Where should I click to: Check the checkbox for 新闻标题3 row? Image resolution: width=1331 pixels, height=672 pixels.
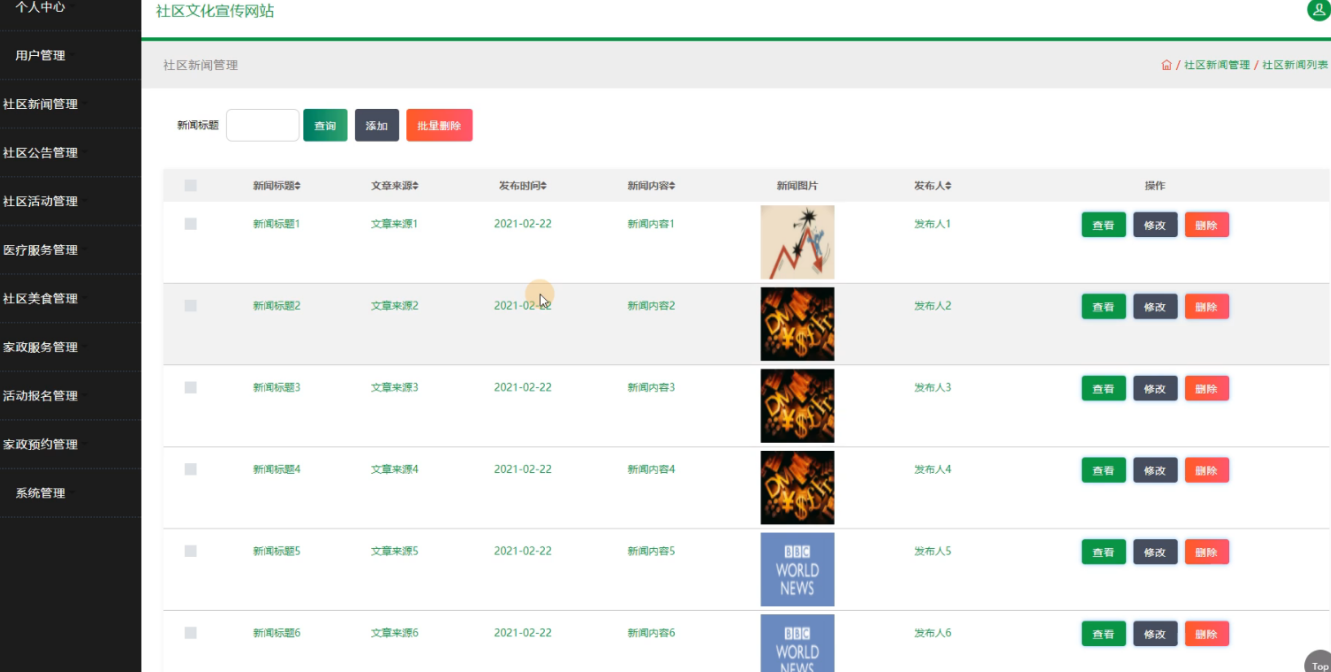191,388
